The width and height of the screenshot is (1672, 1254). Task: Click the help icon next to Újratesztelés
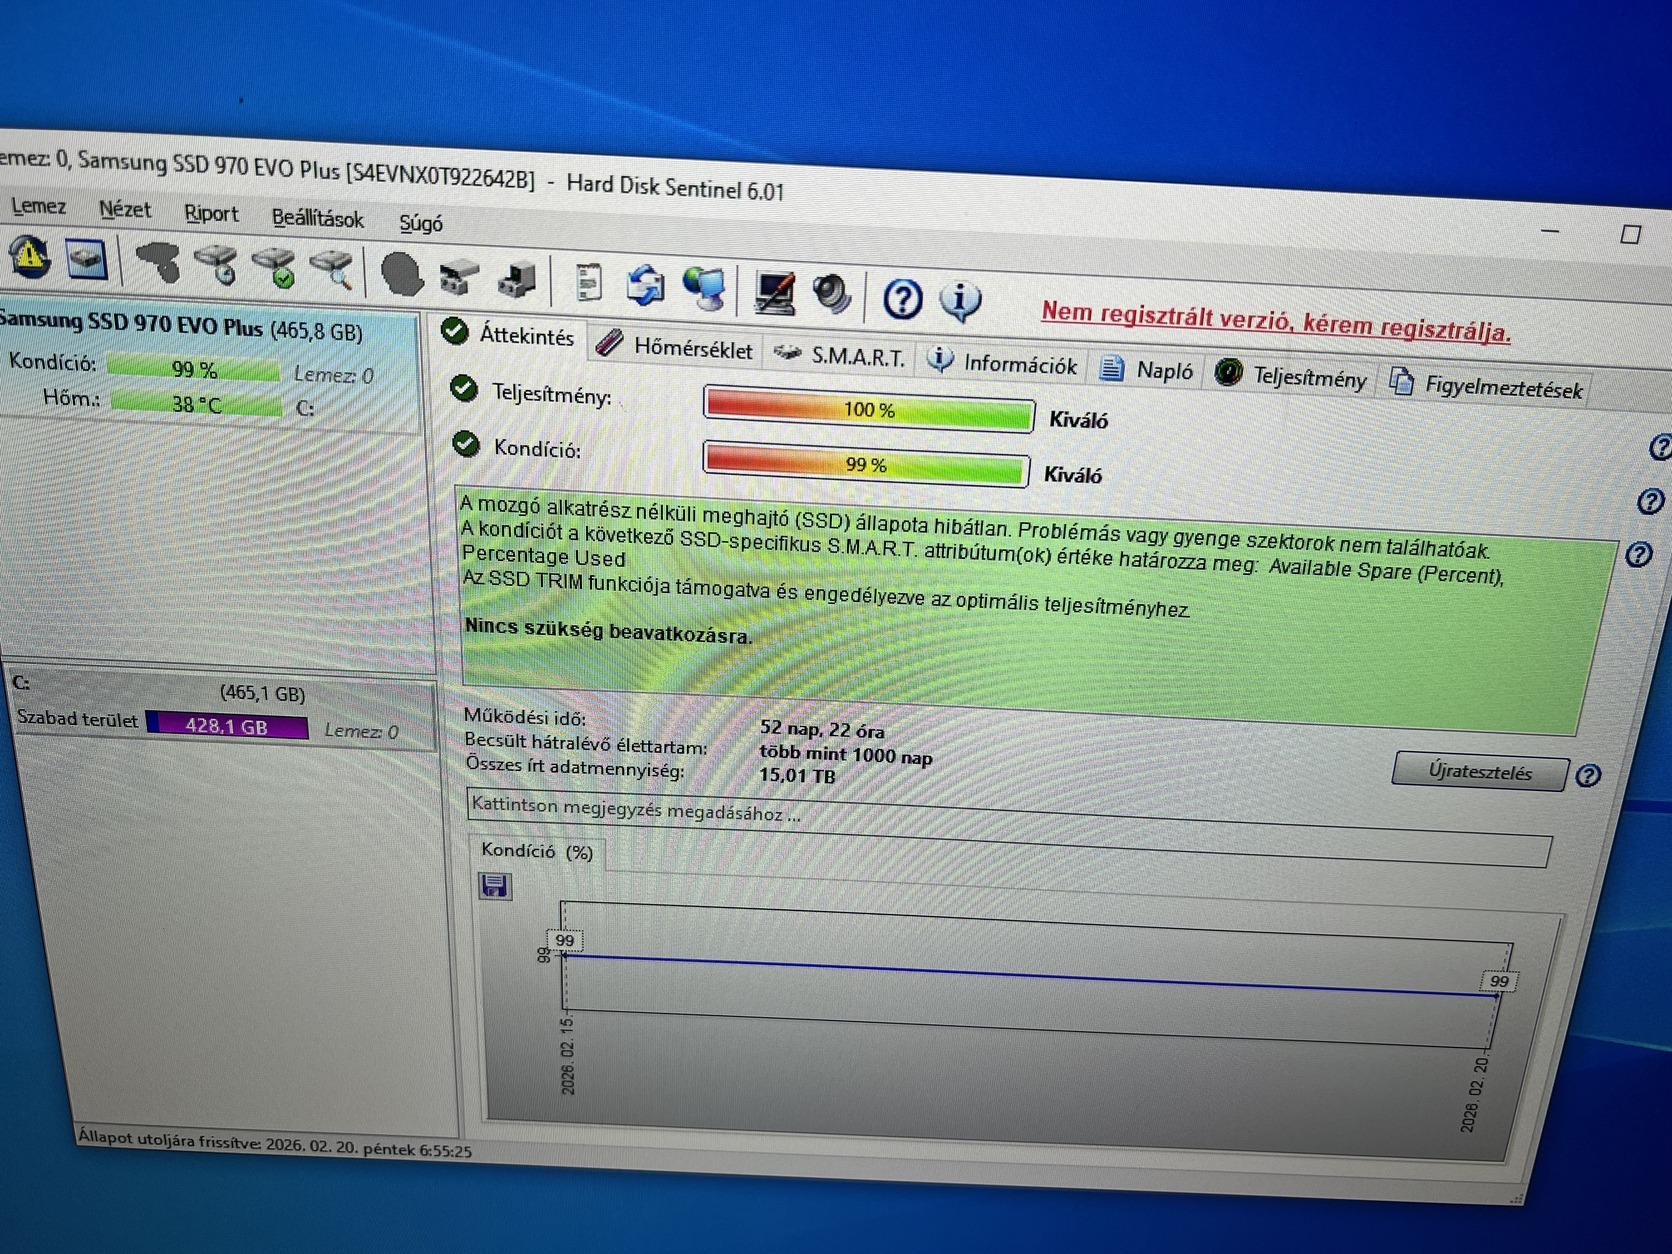pyautogui.click(x=1588, y=775)
